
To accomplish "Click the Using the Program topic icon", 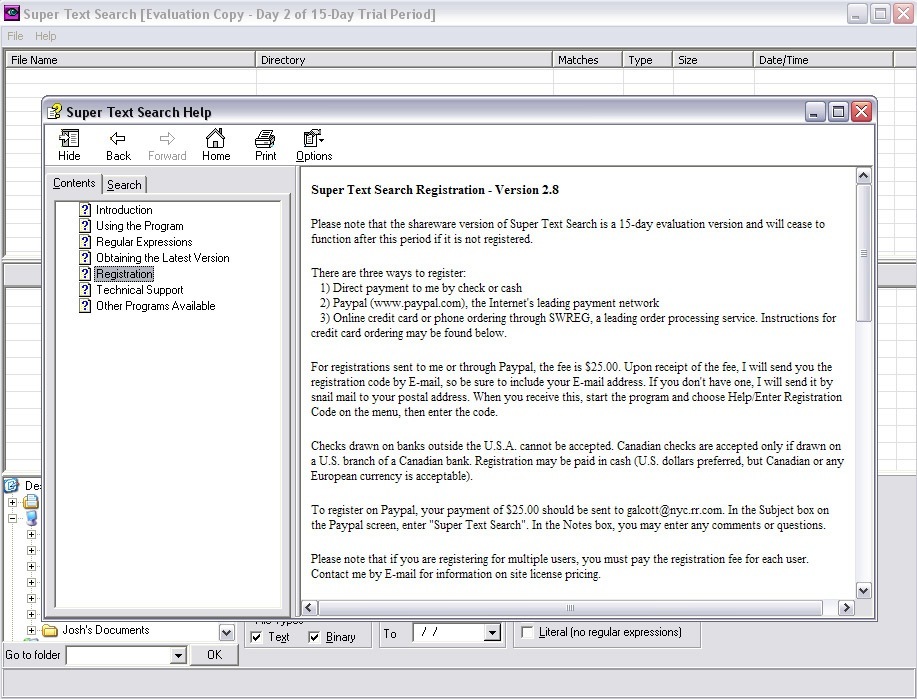I will [x=85, y=226].
